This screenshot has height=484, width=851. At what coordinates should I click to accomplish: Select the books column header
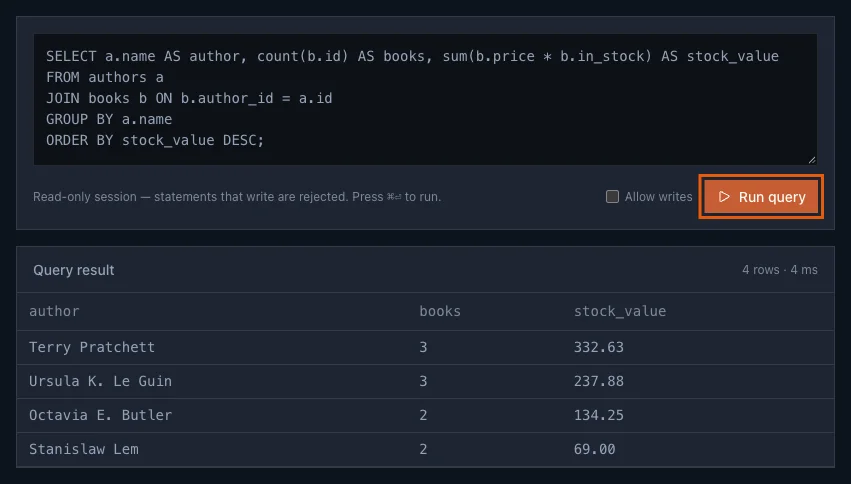click(440, 311)
